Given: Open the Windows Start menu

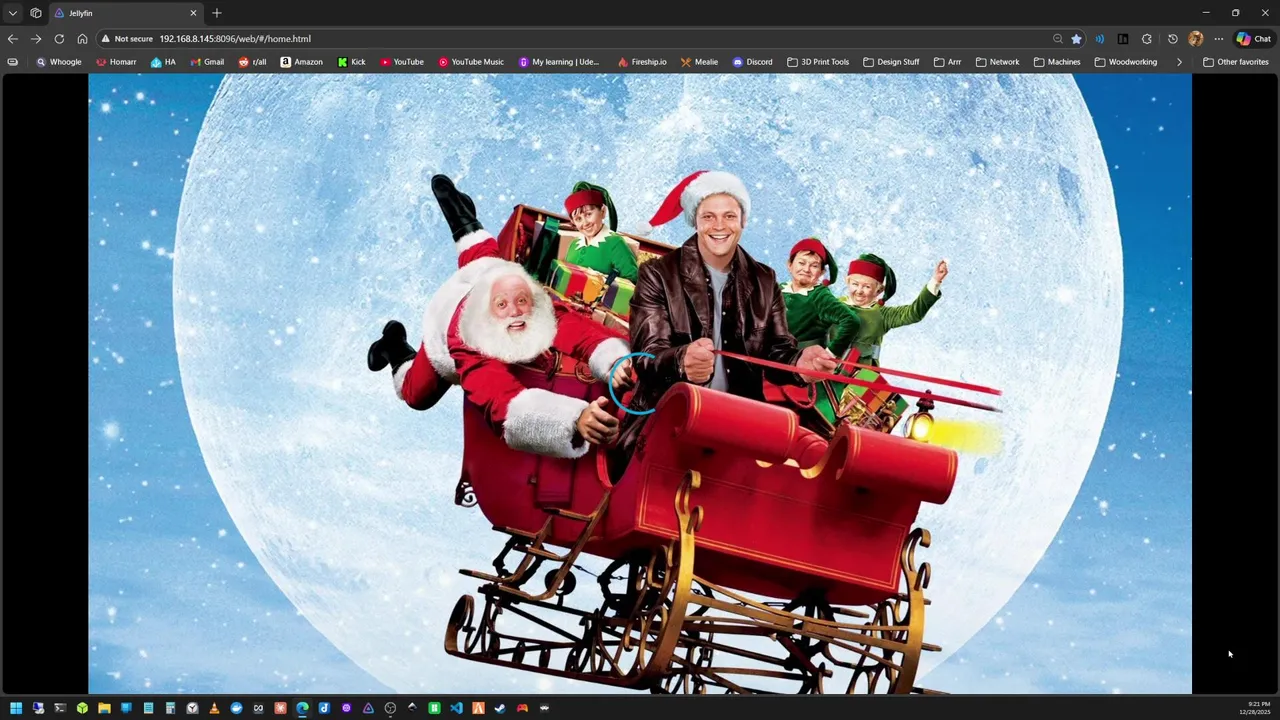Looking at the screenshot, I should coord(16,708).
